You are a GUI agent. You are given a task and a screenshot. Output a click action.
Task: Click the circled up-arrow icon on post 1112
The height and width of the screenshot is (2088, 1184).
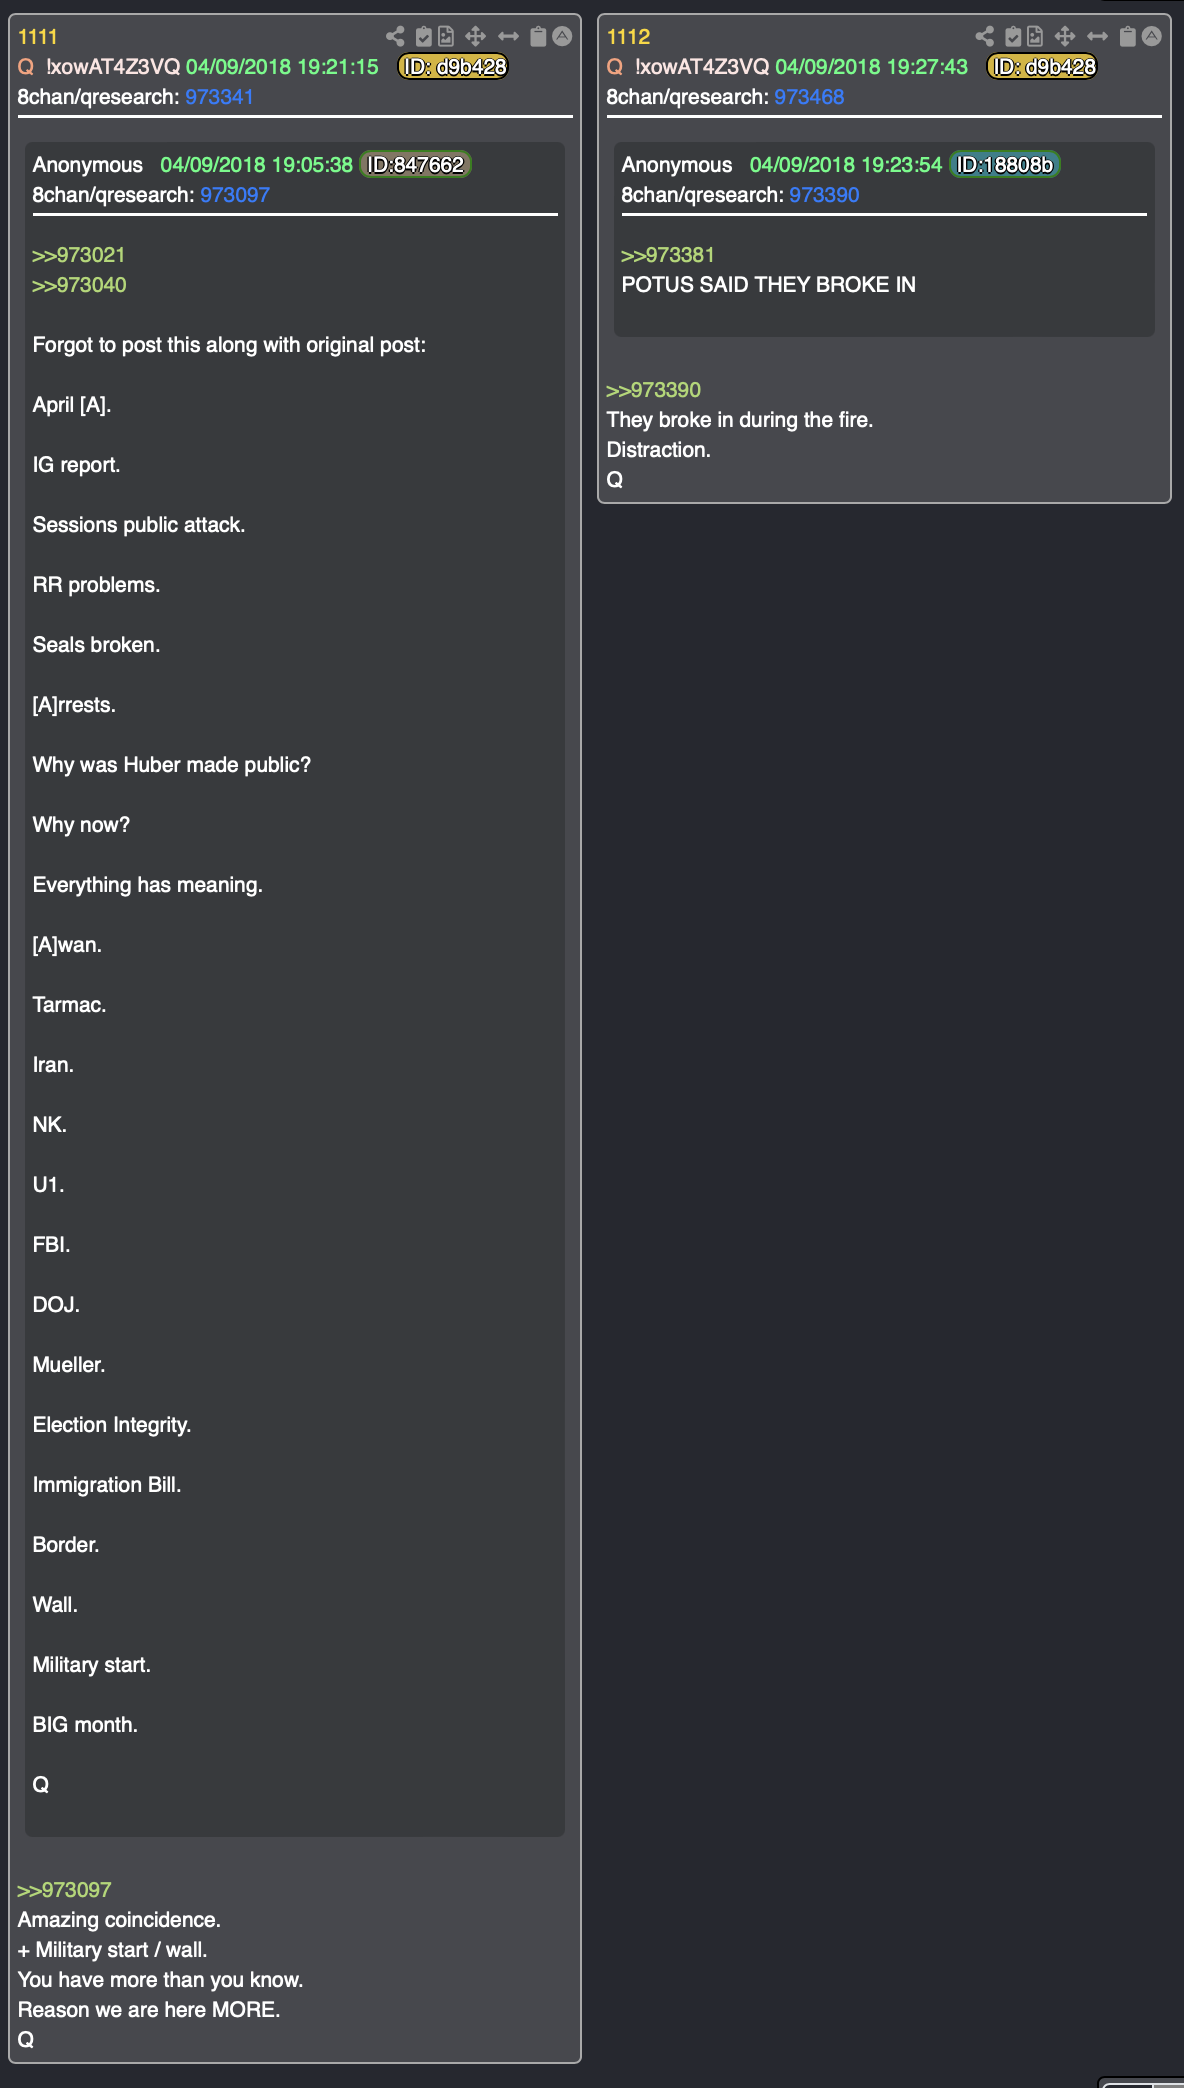[1151, 37]
